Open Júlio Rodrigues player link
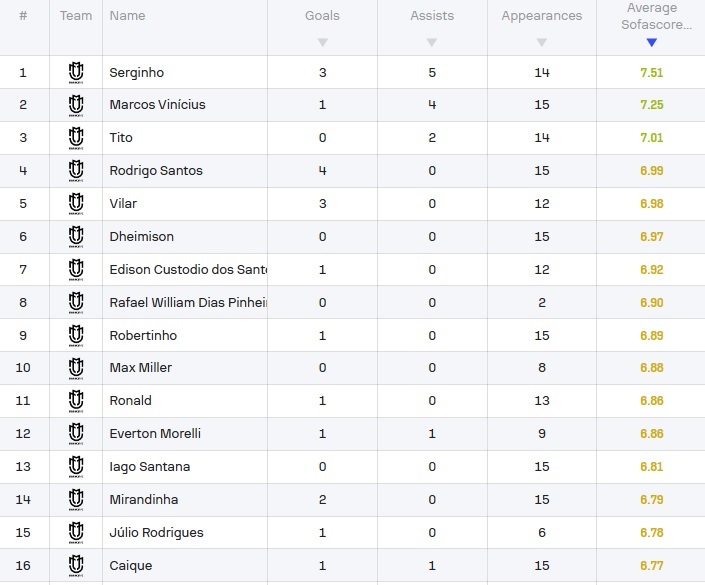The image size is (705, 585). 156,533
